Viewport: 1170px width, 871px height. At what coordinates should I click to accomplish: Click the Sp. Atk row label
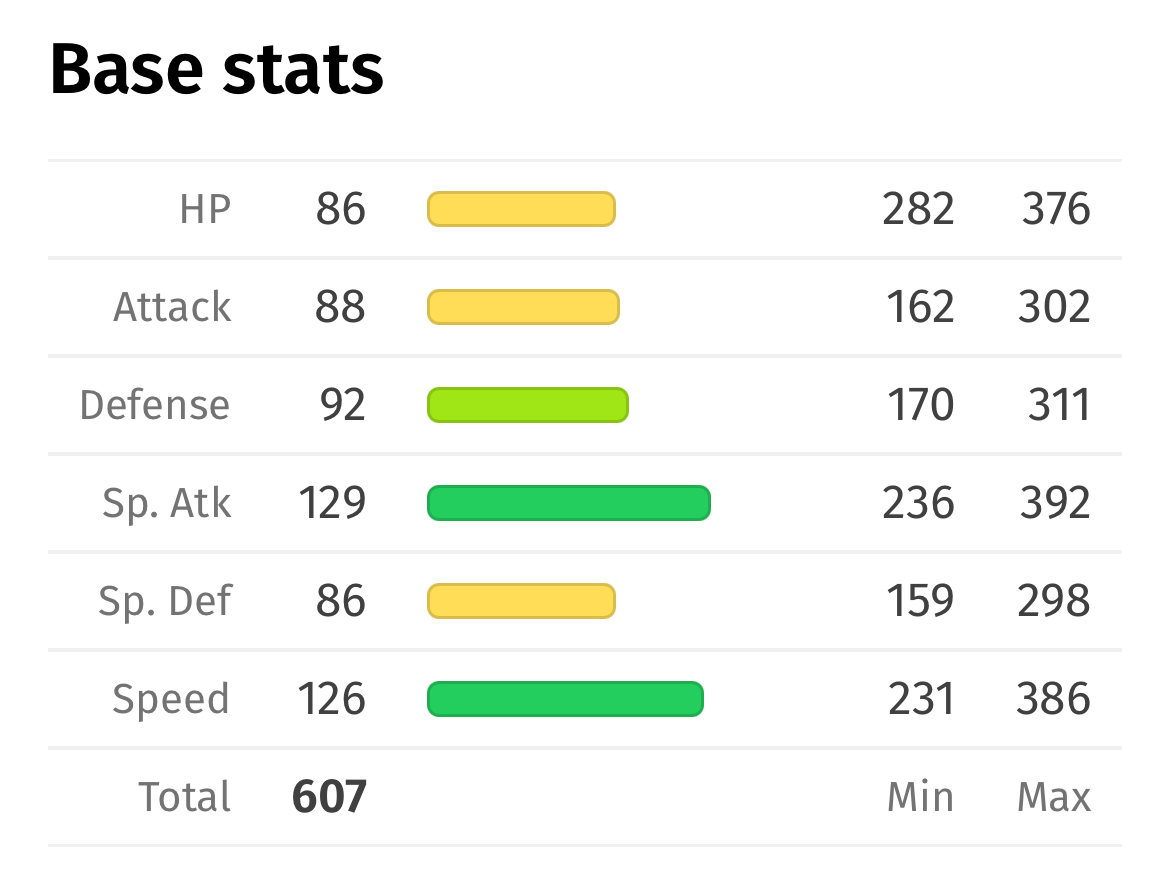167,504
